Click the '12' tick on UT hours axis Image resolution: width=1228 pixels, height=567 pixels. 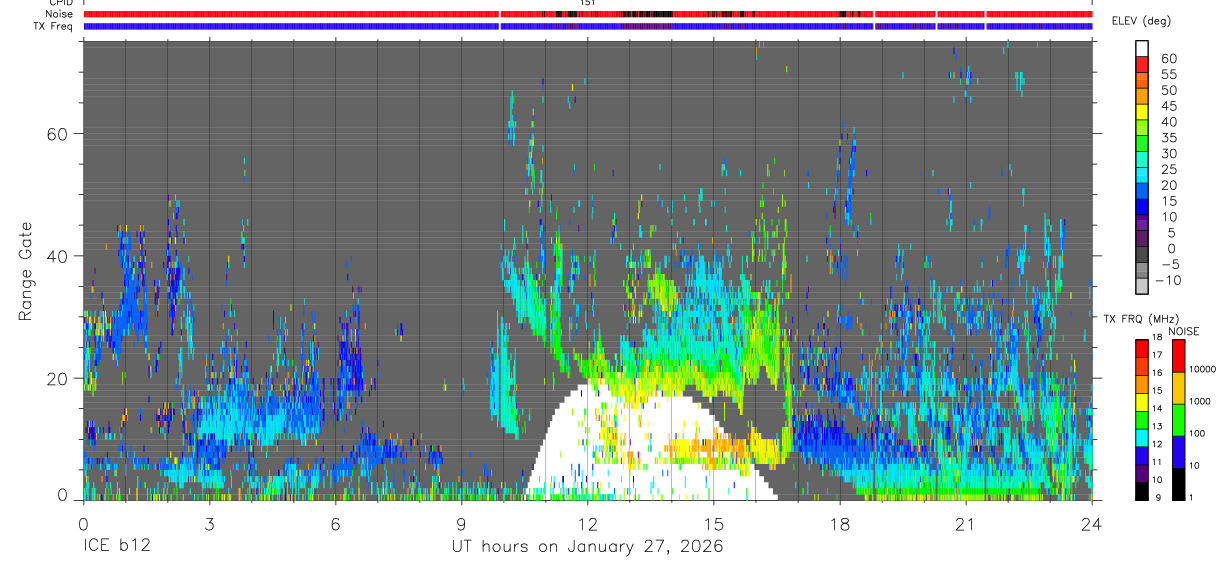tap(587, 523)
